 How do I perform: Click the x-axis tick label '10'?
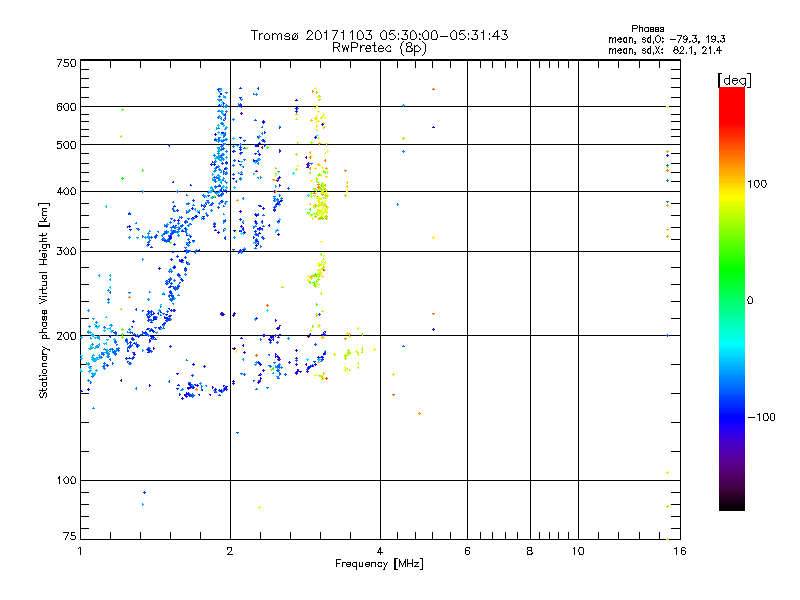(x=578, y=551)
